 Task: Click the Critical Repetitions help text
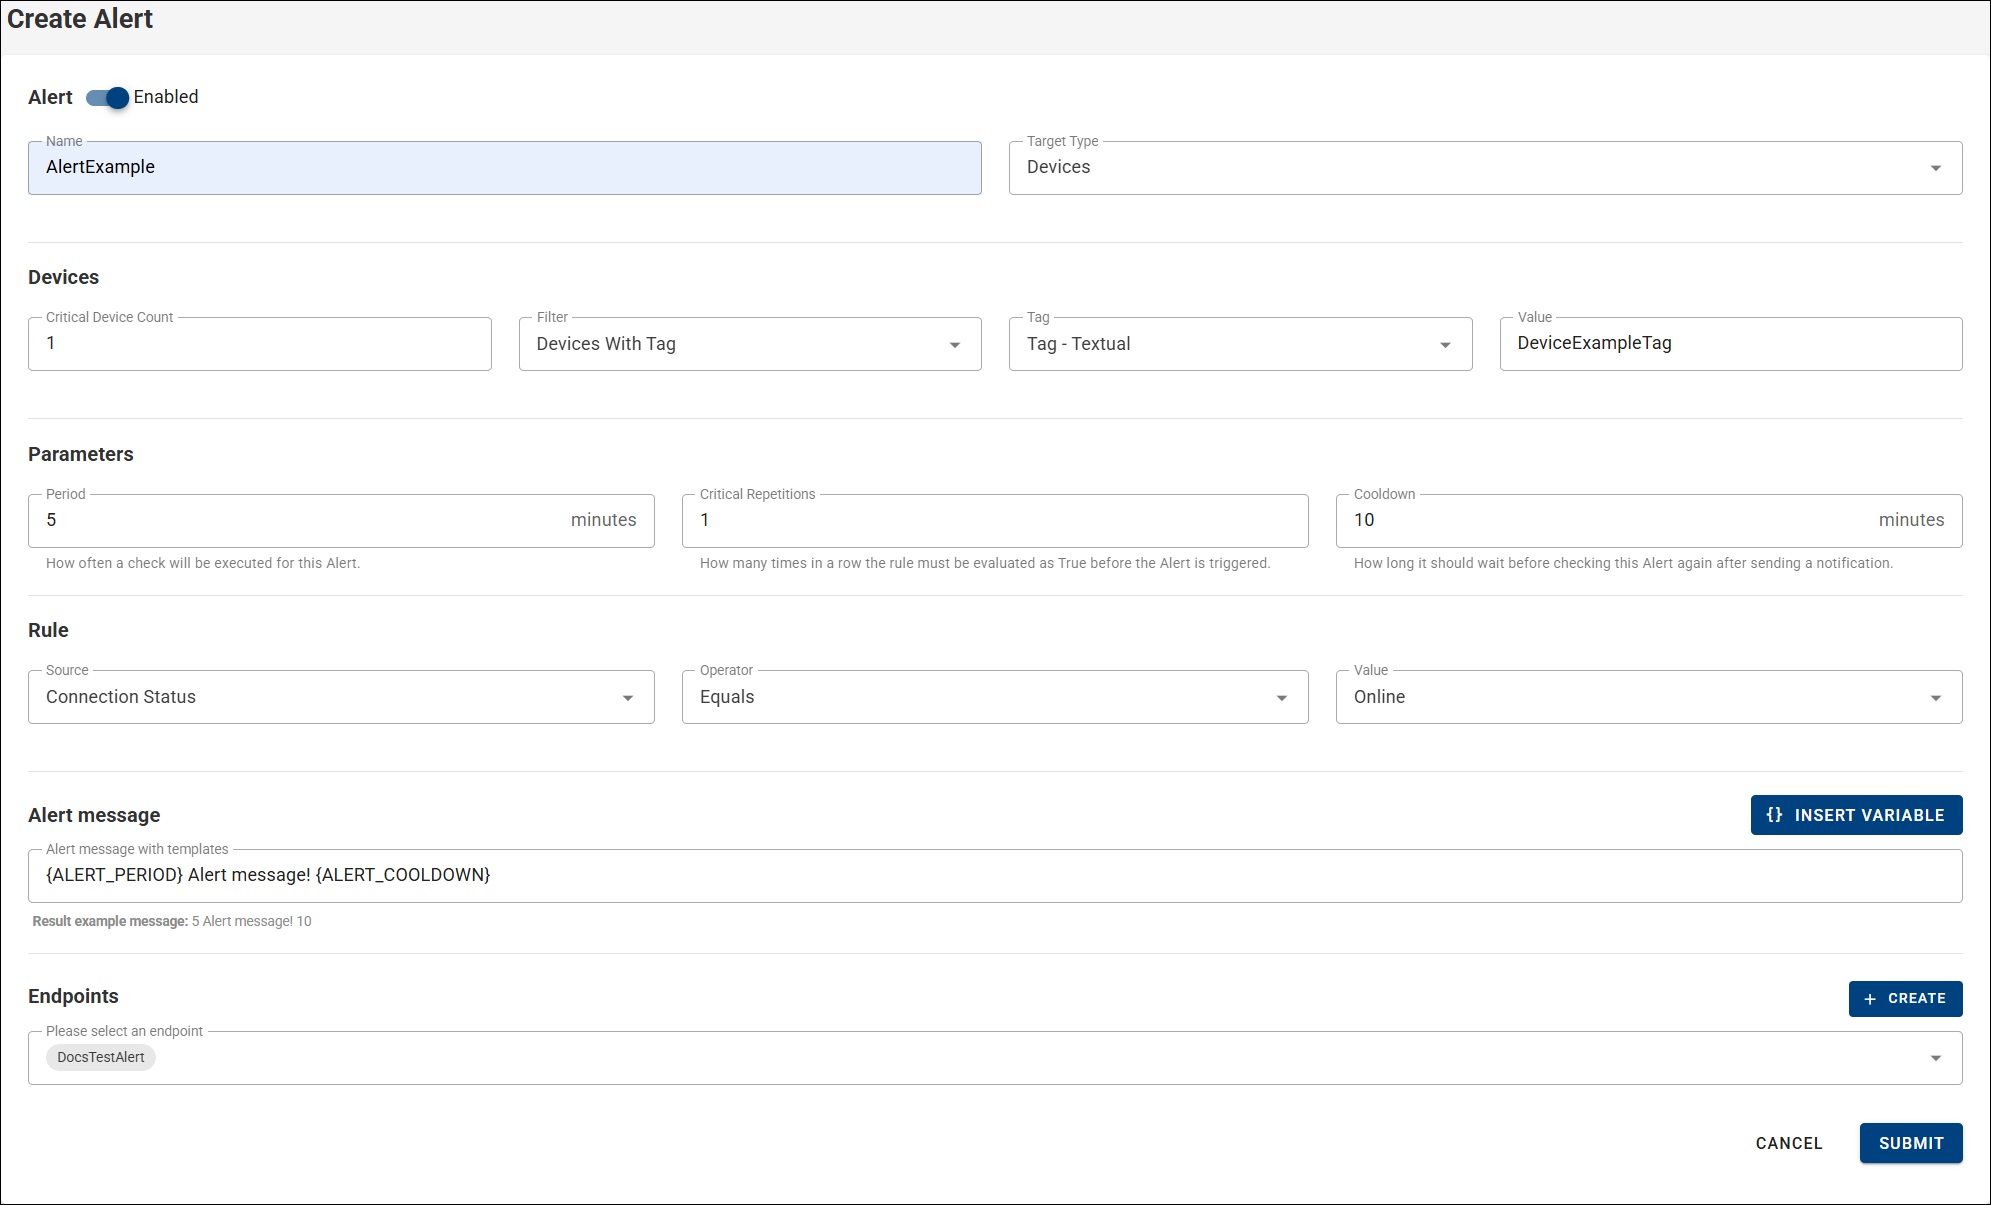click(x=985, y=563)
